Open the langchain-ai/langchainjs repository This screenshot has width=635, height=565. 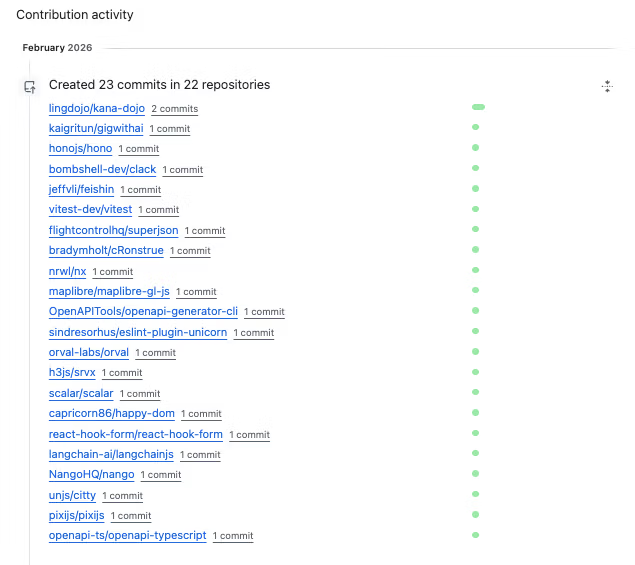tap(111, 454)
